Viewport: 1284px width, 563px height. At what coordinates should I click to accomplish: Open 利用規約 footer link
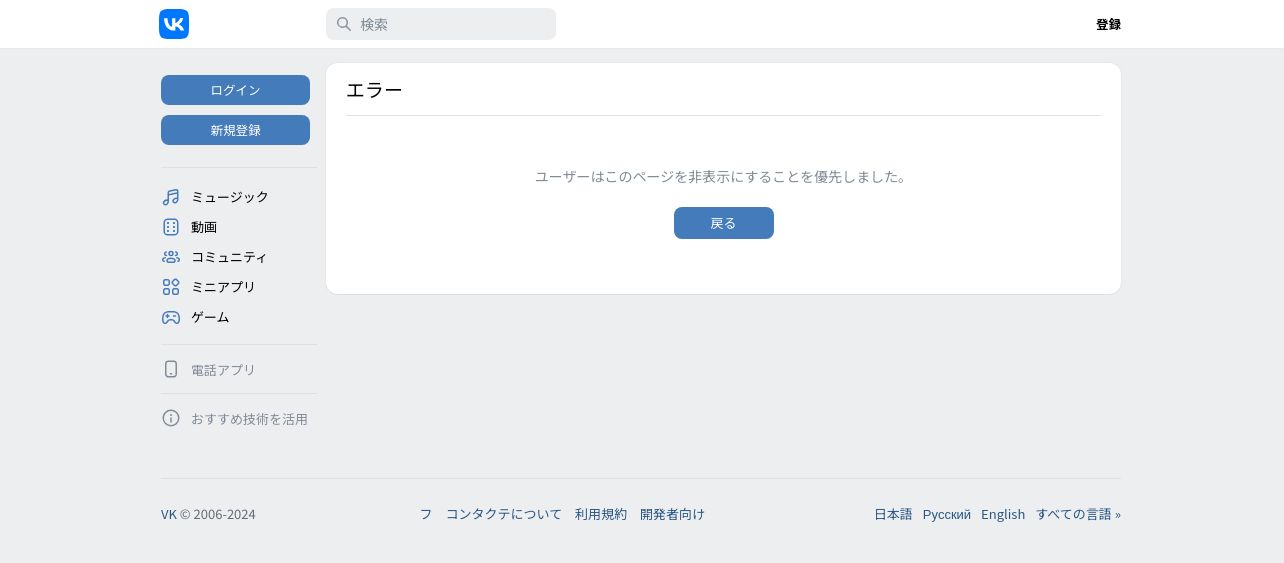[x=601, y=514]
